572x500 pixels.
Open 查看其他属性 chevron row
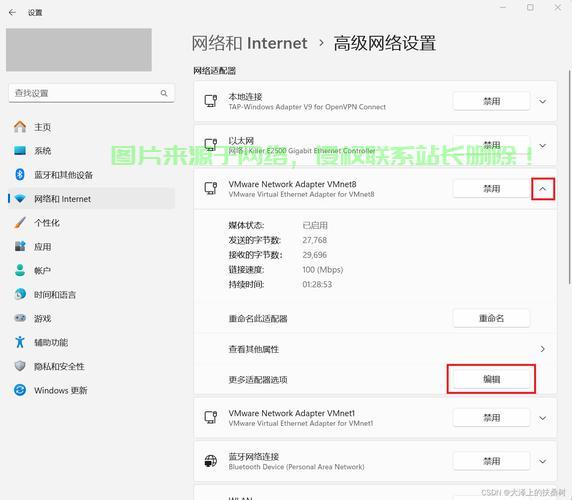pos(375,349)
